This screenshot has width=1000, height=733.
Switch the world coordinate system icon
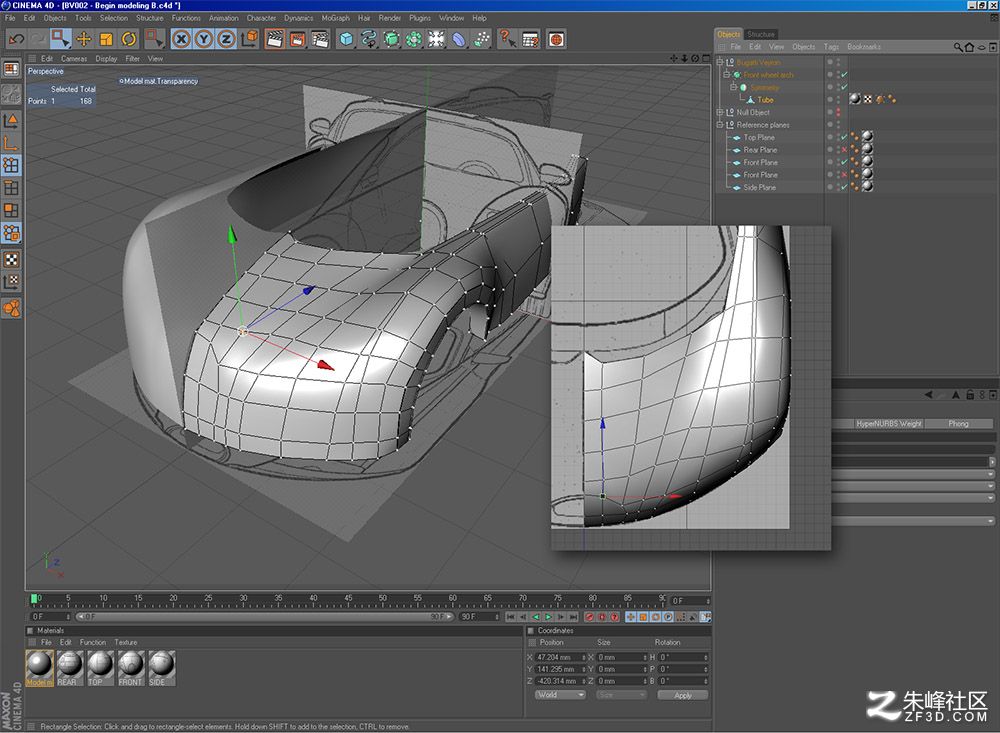click(x=249, y=40)
